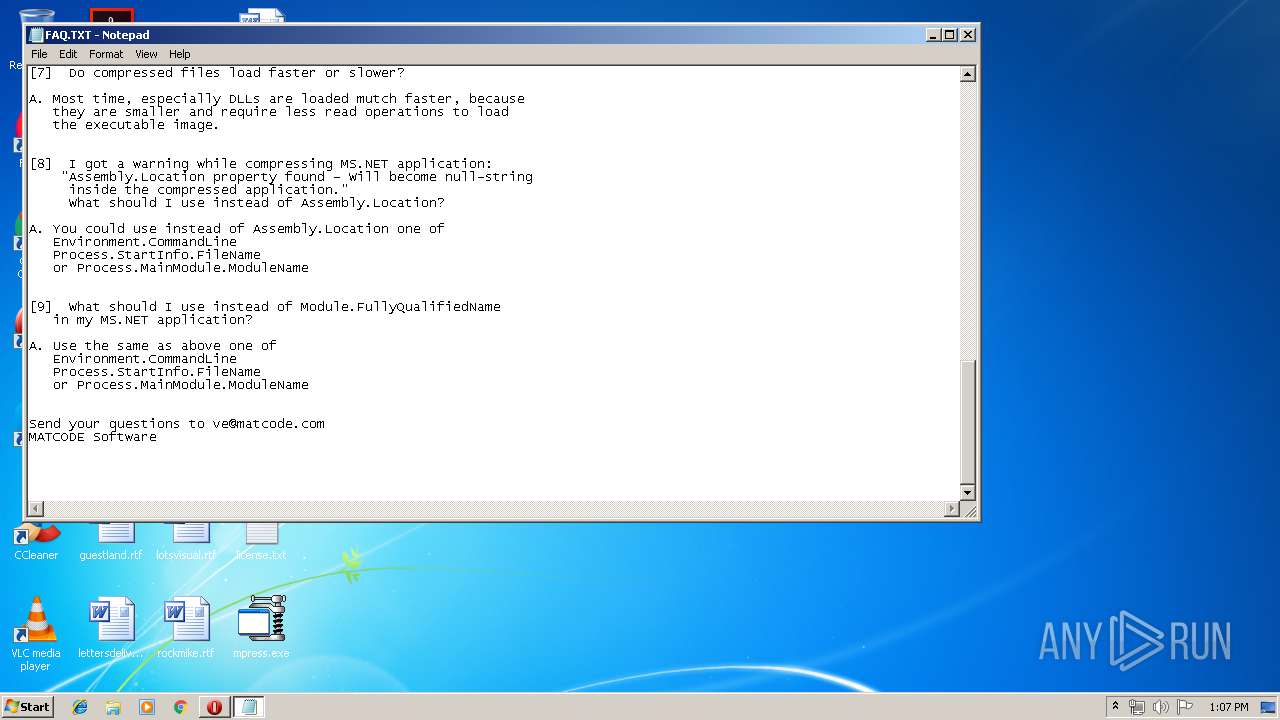Minimize the FAQ.TXT Notepad window
The image size is (1280, 720).
(933, 34)
